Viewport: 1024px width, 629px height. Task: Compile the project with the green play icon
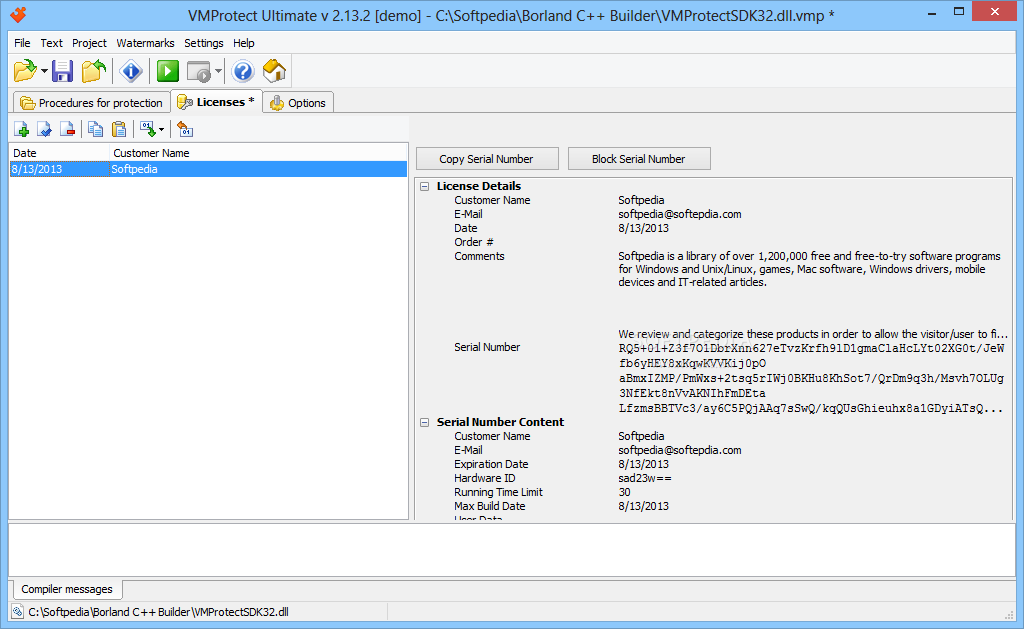point(168,71)
